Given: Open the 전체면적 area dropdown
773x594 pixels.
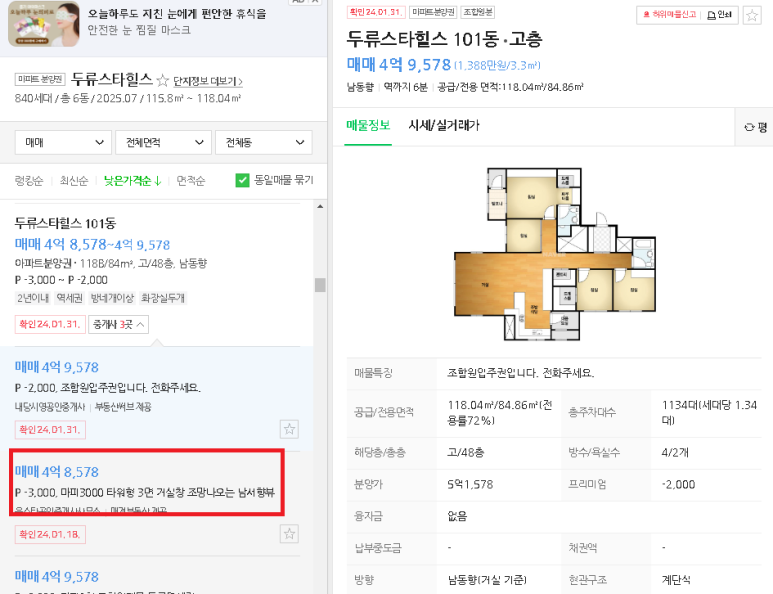Looking at the screenshot, I should pos(163,142).
